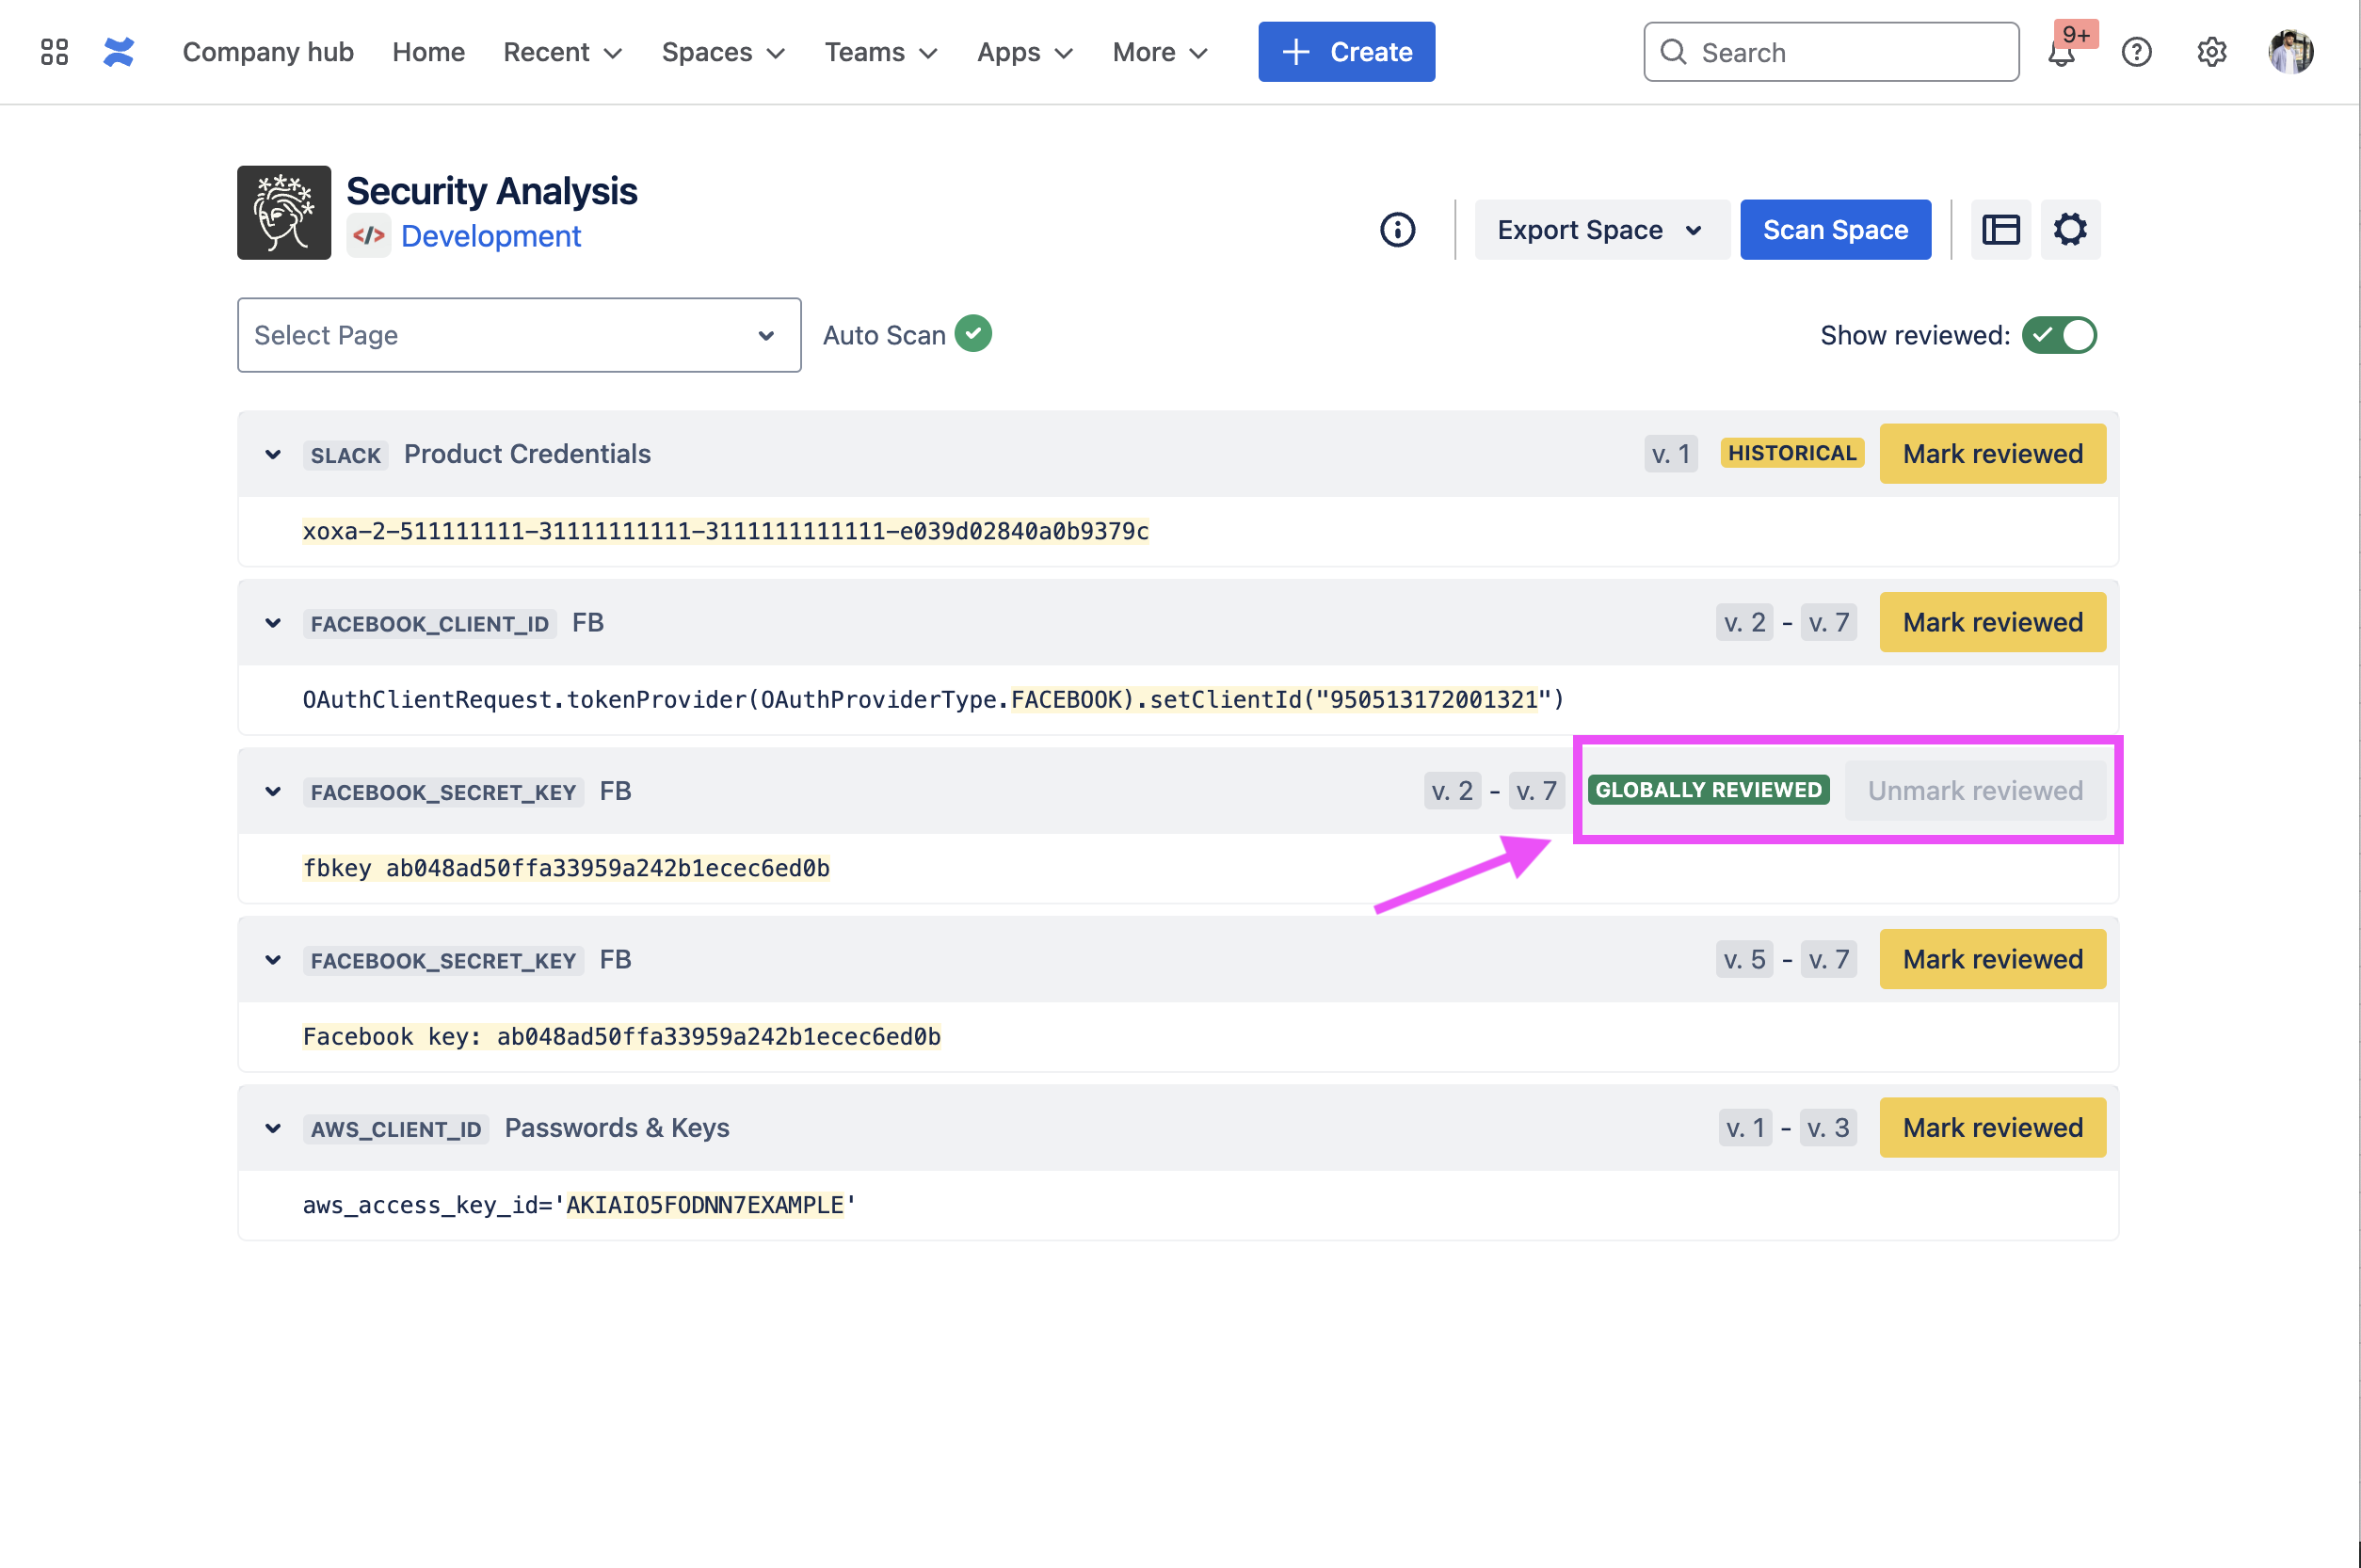This screenshot has height=1568, width=2361.
Task: Click the Create button
Action: 1346,52
